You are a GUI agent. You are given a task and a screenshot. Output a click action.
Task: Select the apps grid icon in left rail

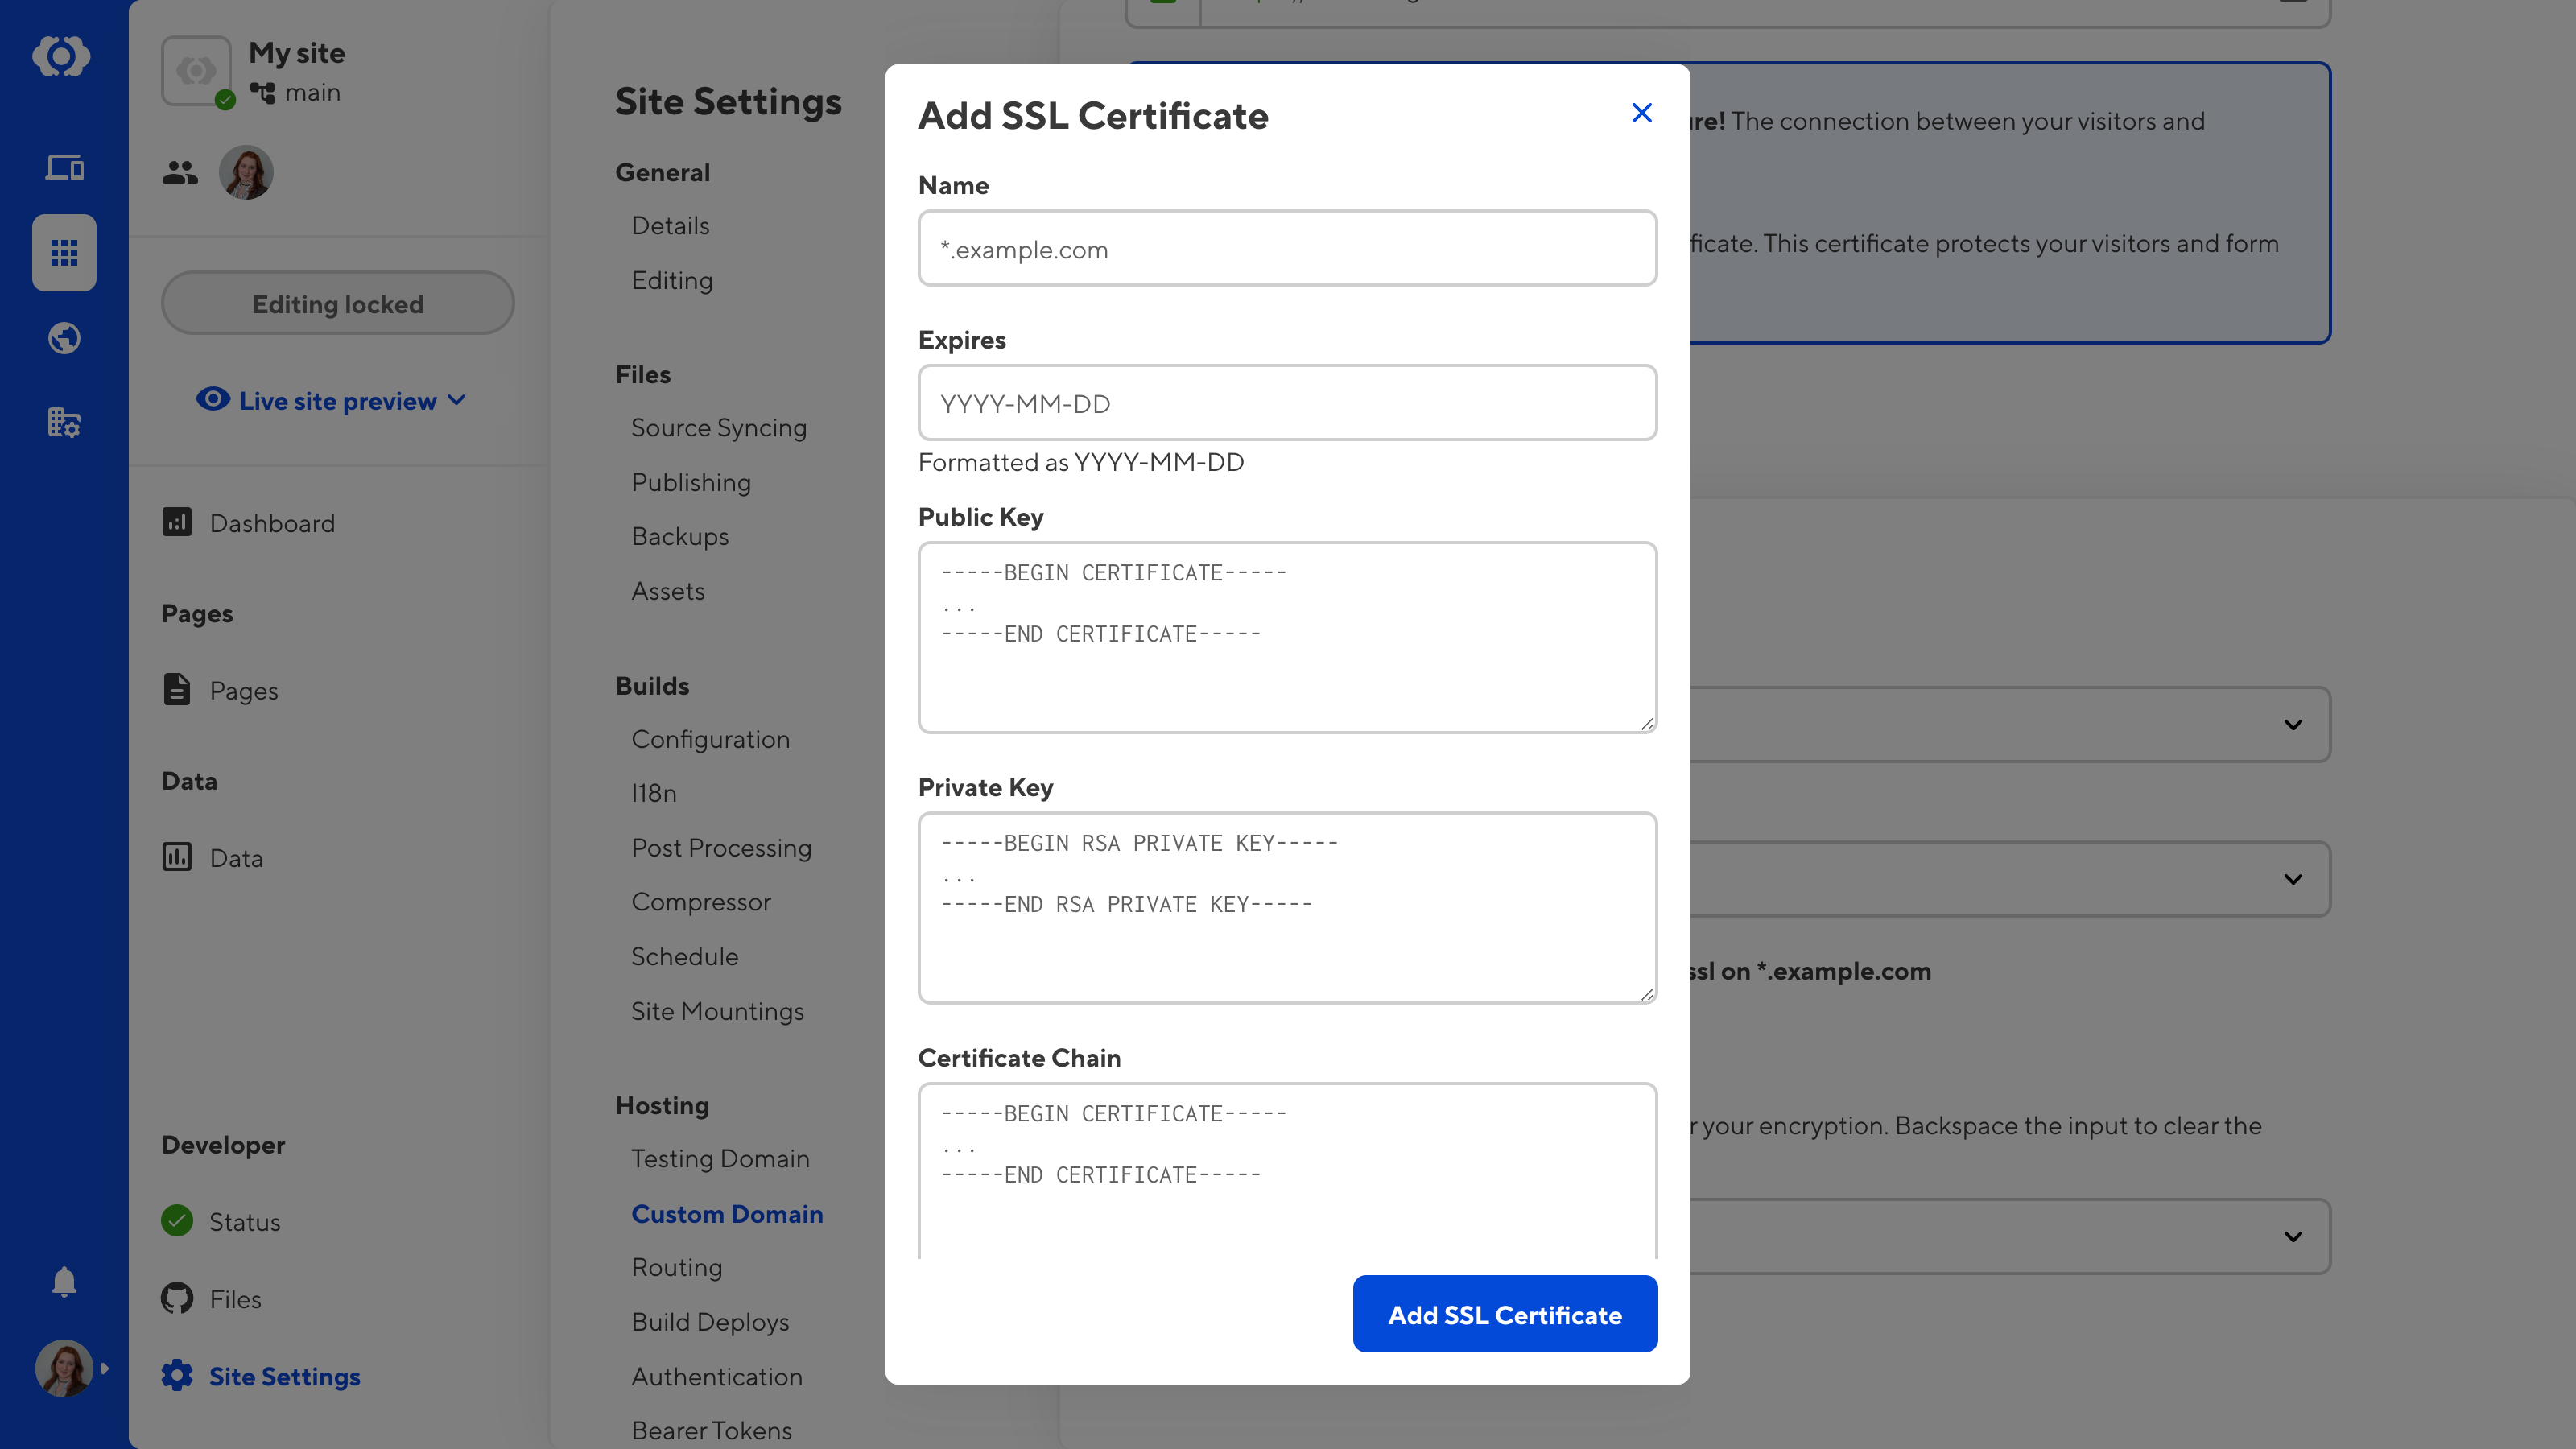[x=64, y=253]
